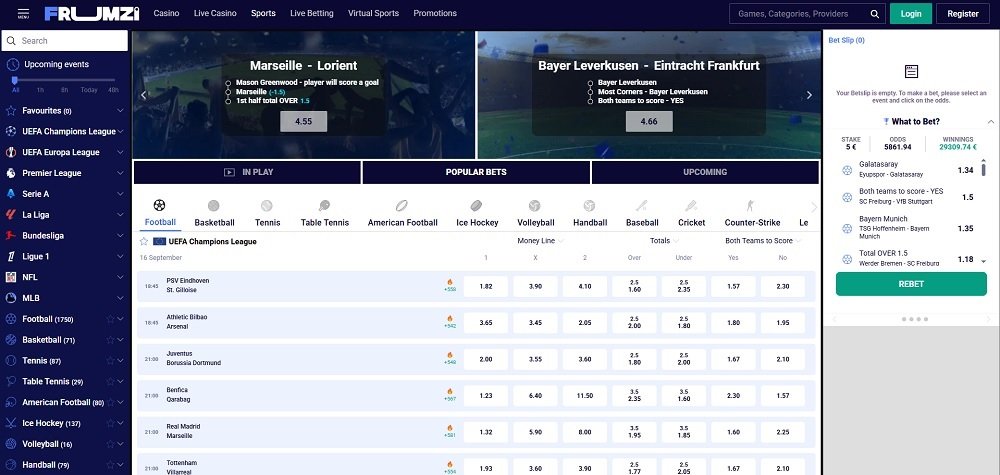Select the Cricket sport icon
Image resolution: width=1000 pixels, height=475 pixels.
(691, 206)
